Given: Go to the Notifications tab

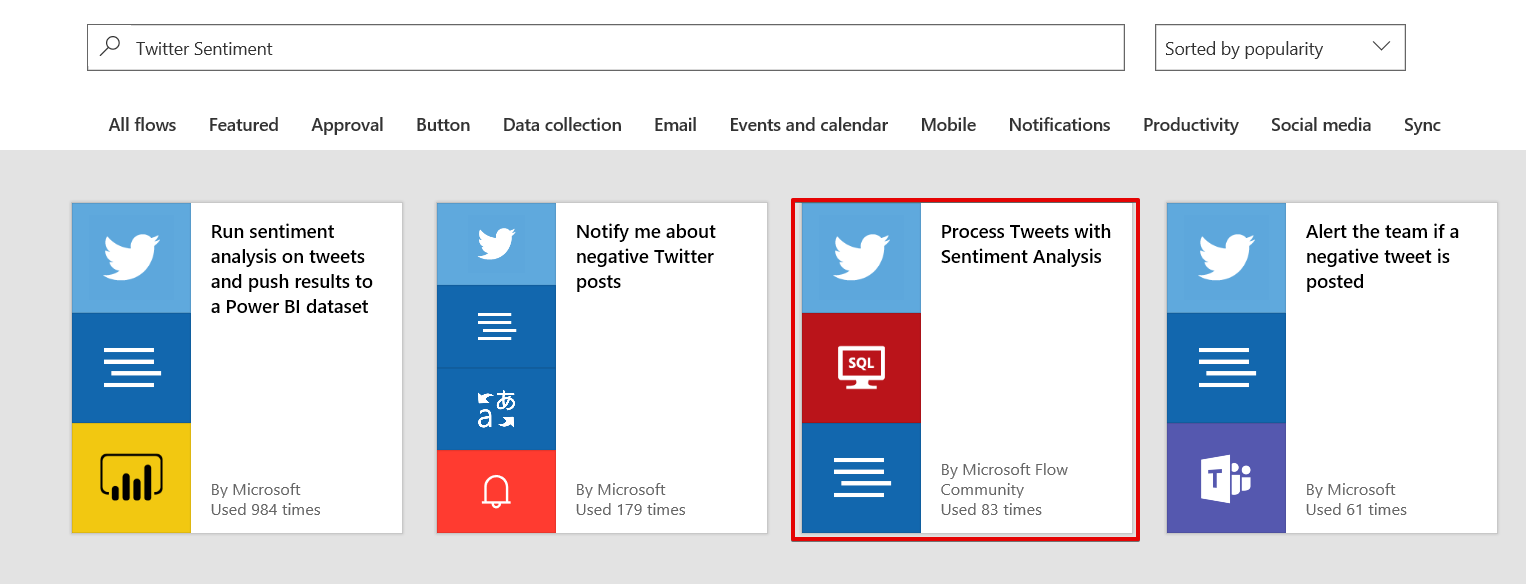Looking at the screenshot, I should [1059, 125].
